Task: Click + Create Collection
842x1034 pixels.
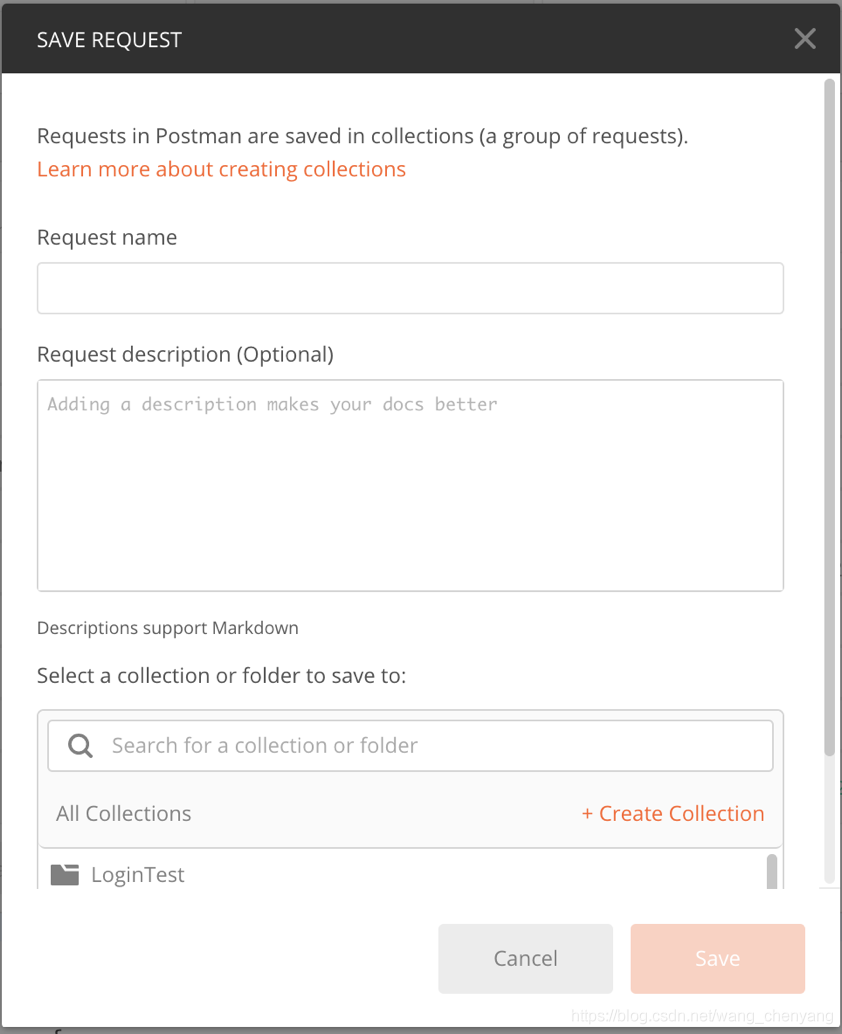Action: click(x=673, y=814)
